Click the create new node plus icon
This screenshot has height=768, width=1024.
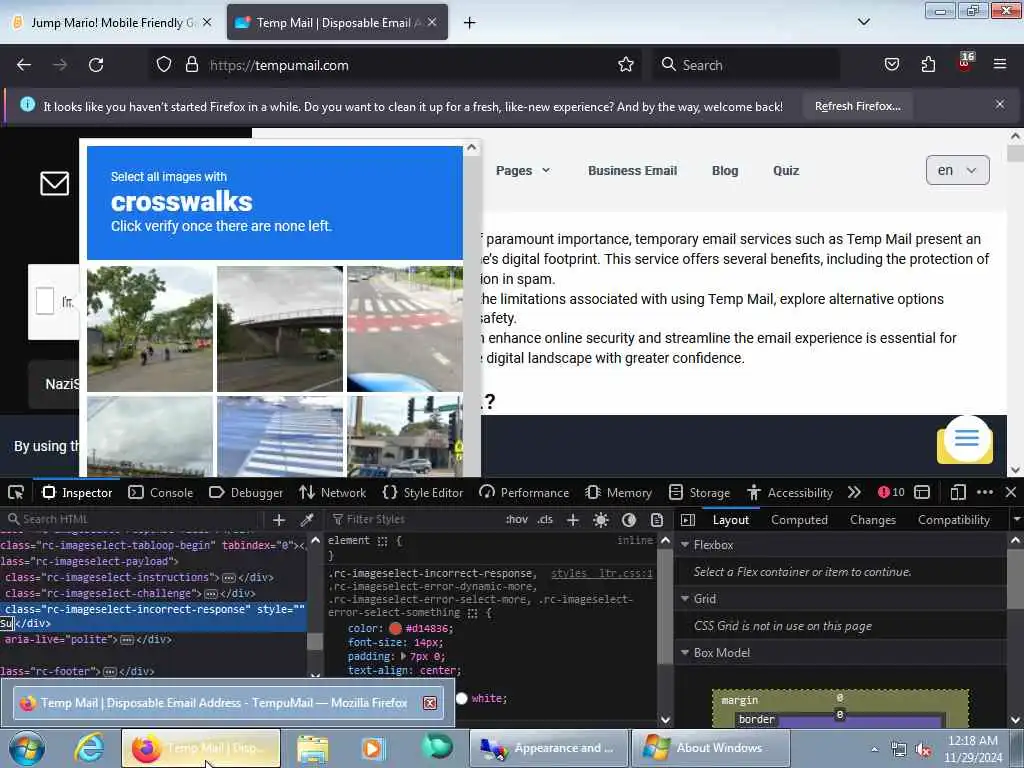coord(279,520)
